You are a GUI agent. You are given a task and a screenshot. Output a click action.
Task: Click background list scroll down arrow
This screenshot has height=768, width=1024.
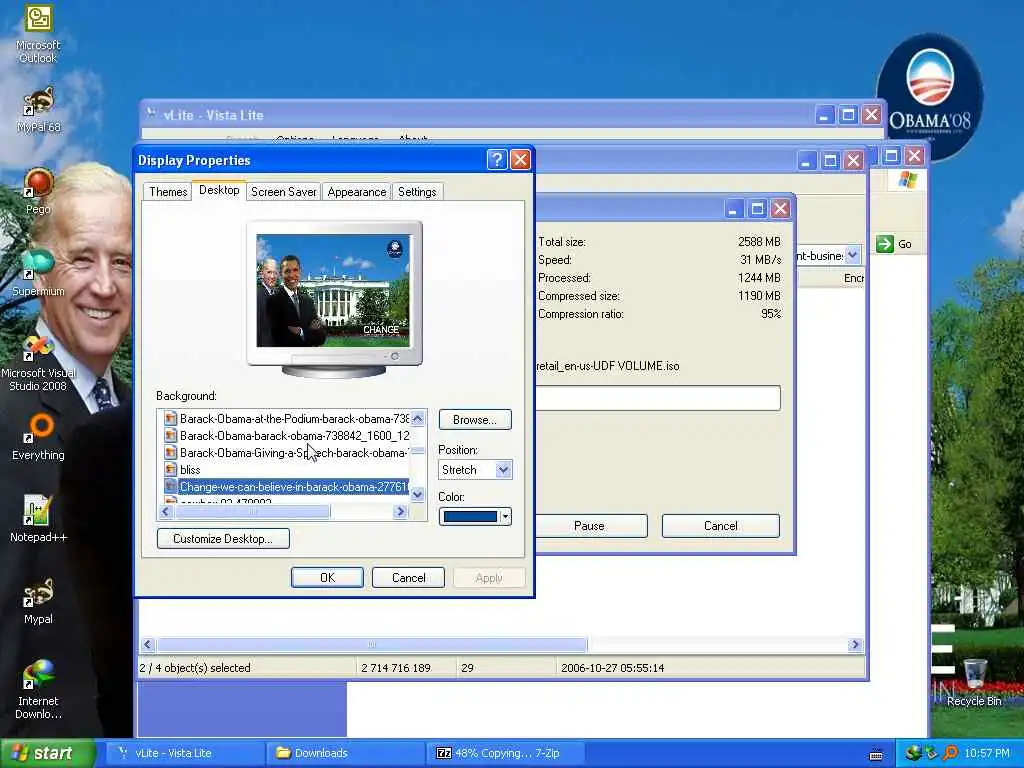click(x=418, y=495)
